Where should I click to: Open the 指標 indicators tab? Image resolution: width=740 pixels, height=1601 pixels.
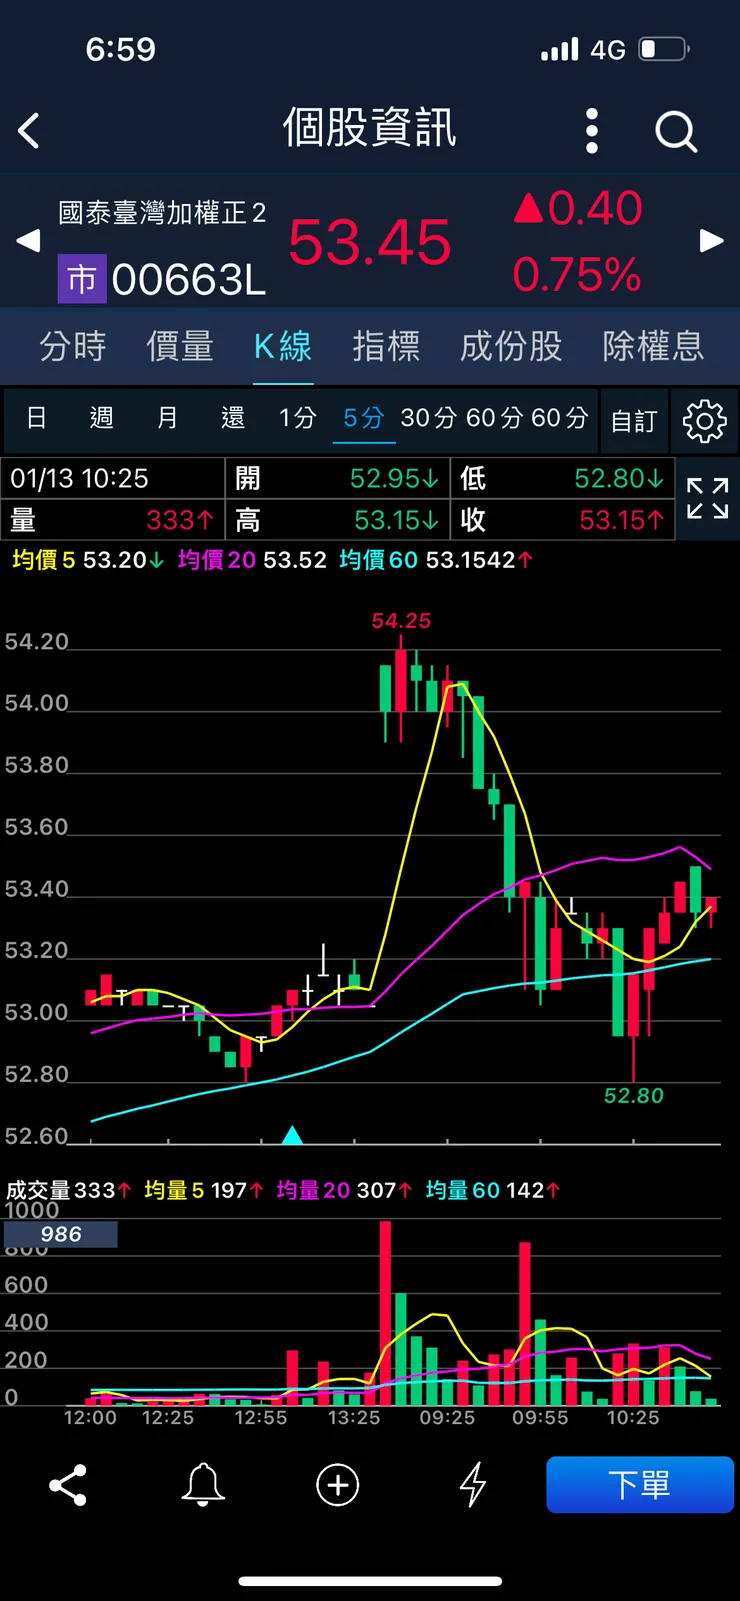[386, 346]
